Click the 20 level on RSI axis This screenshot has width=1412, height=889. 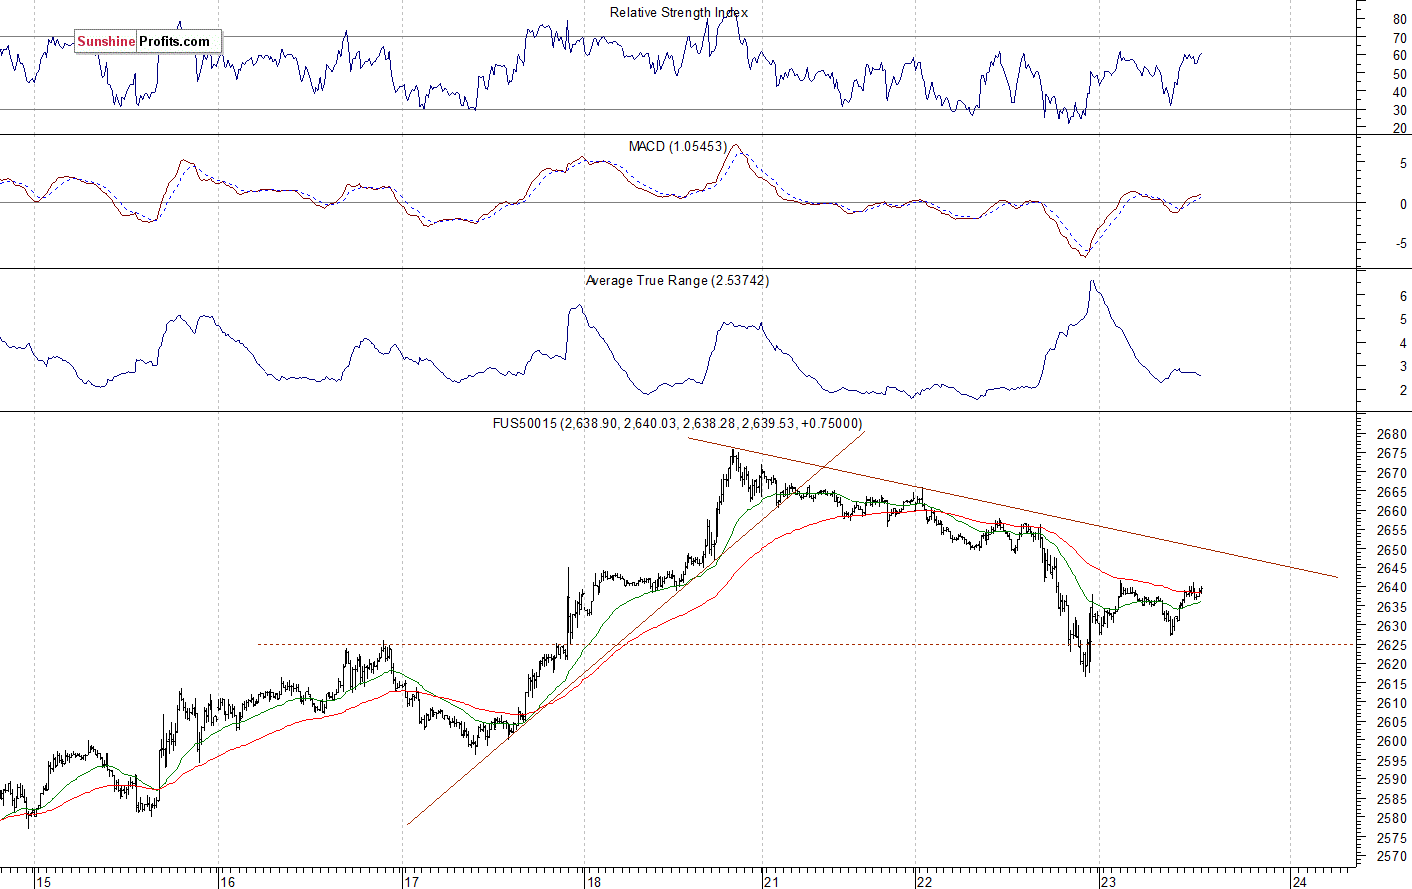click(x=1399, y=129)
